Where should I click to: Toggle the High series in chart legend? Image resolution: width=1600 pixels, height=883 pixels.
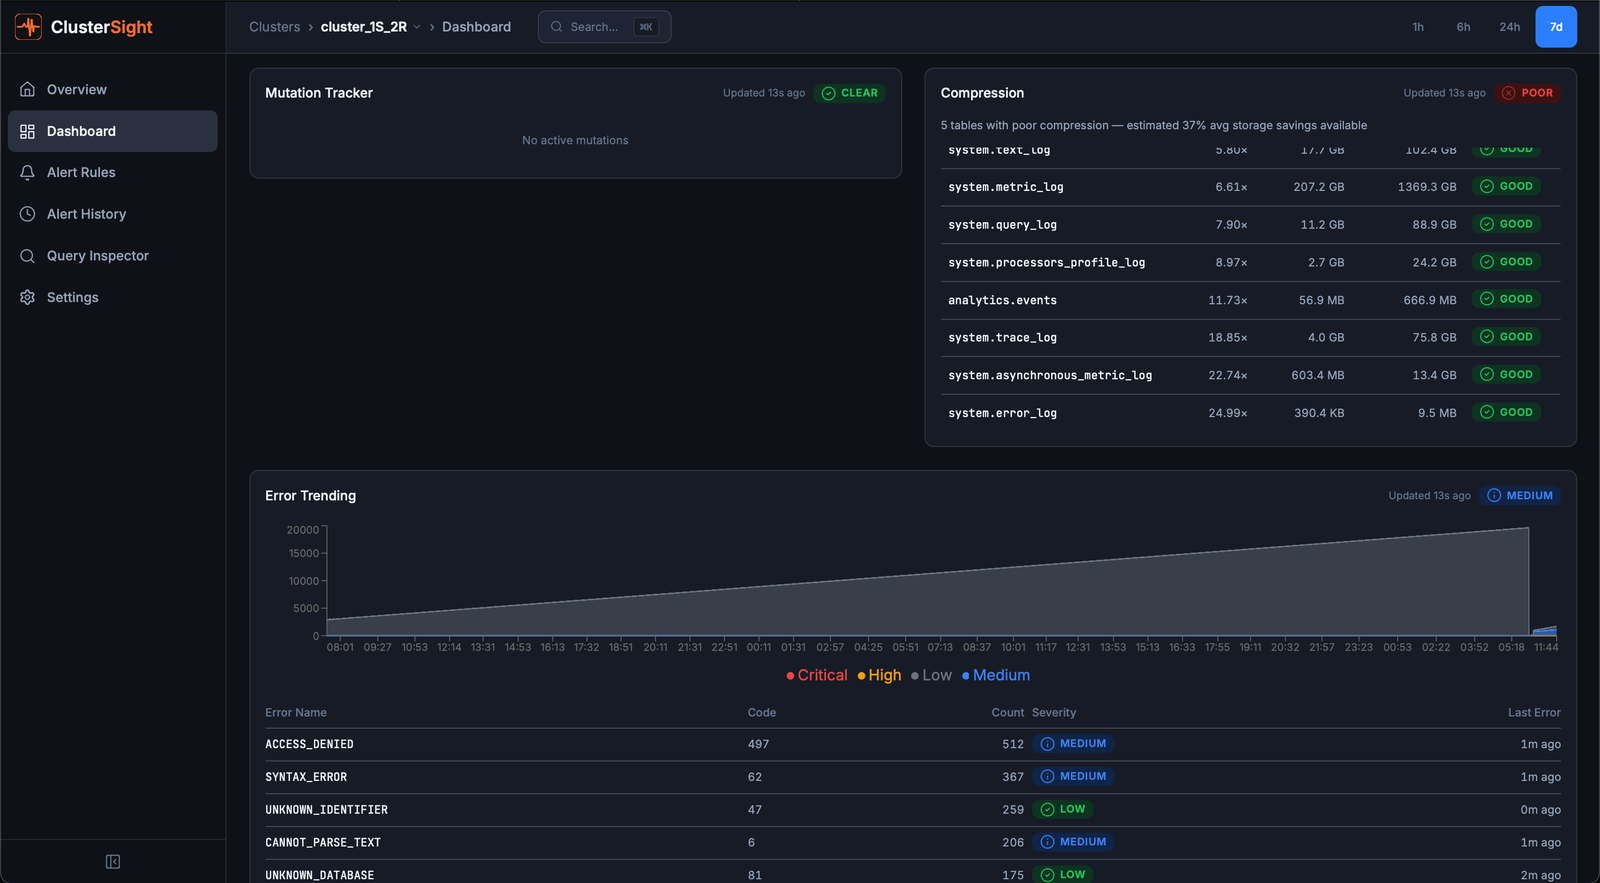pos(879,676)
